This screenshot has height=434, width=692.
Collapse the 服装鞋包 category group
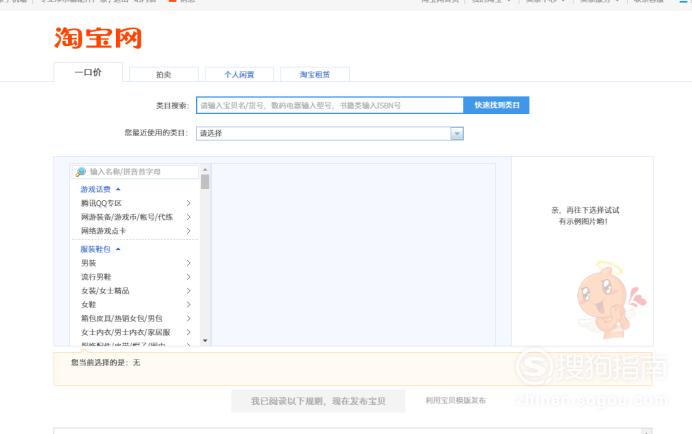pyautogui.click(x=100, y=249)
